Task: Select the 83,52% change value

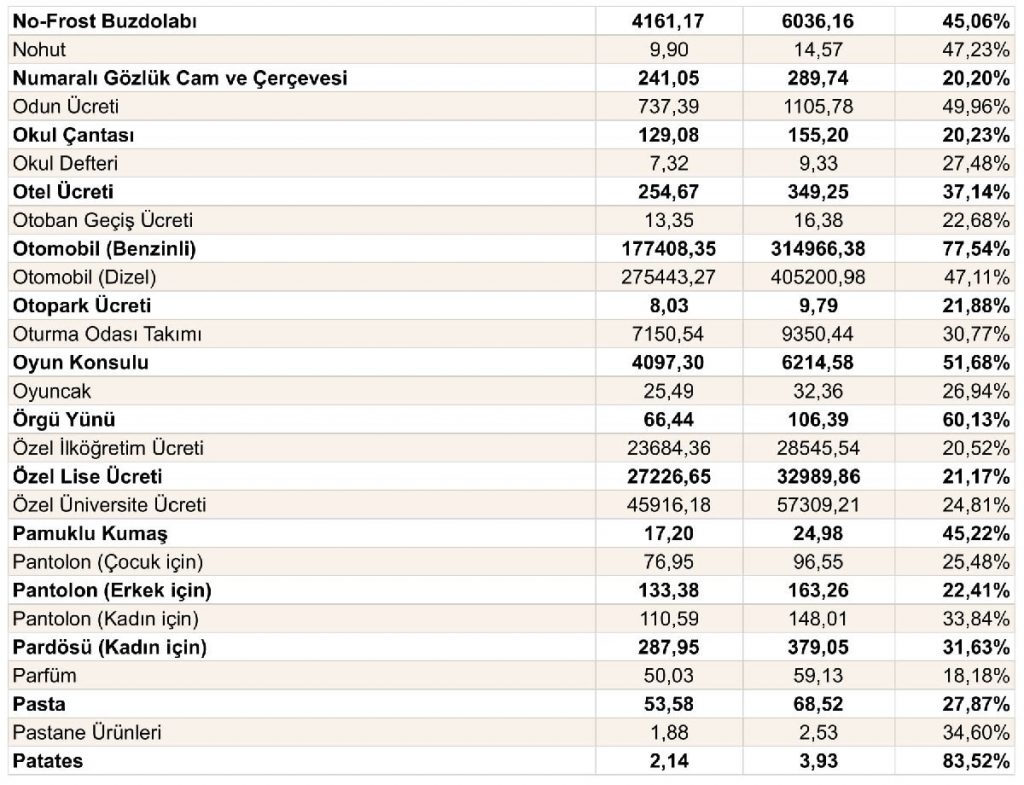Action: 976,761
